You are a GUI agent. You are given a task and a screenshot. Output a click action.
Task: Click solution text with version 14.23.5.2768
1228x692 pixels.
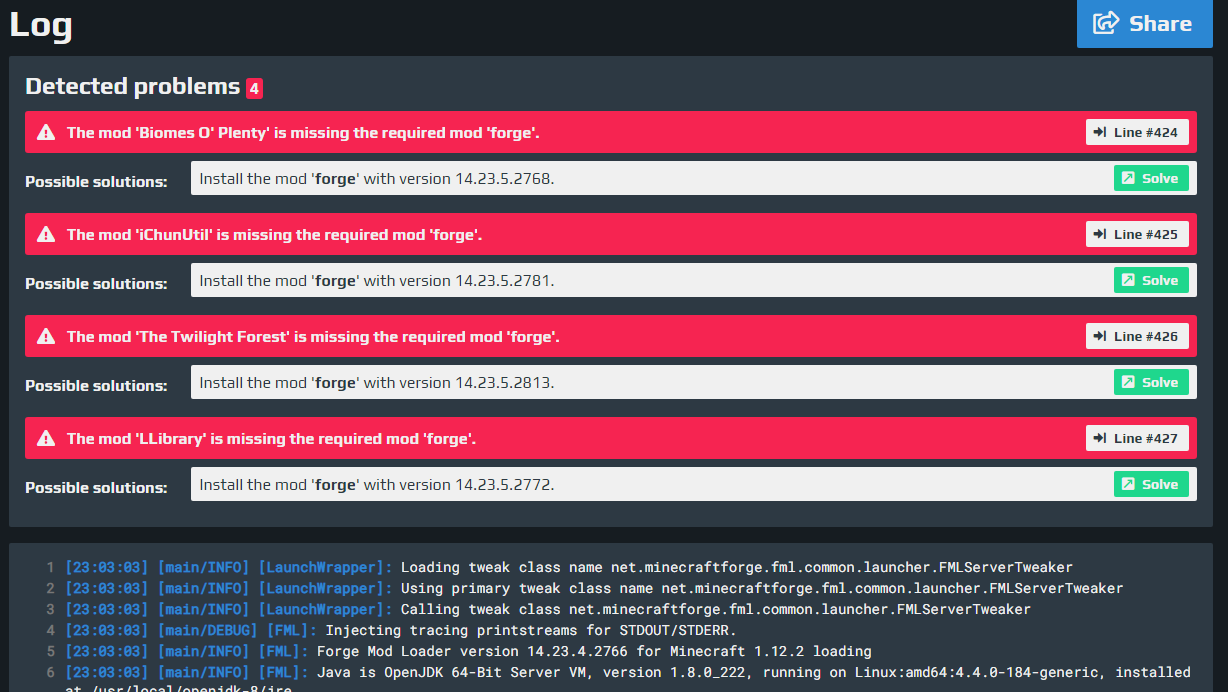[377, 178]
